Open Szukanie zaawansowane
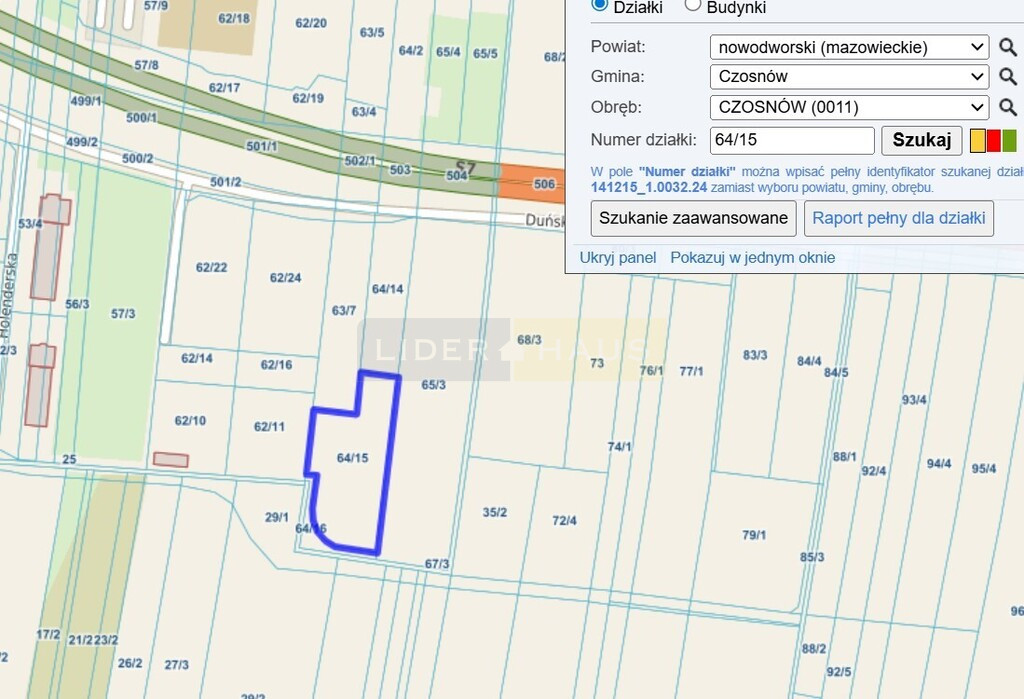The width and height of the screenshot is (1024, 699). [x=693, y=218]
